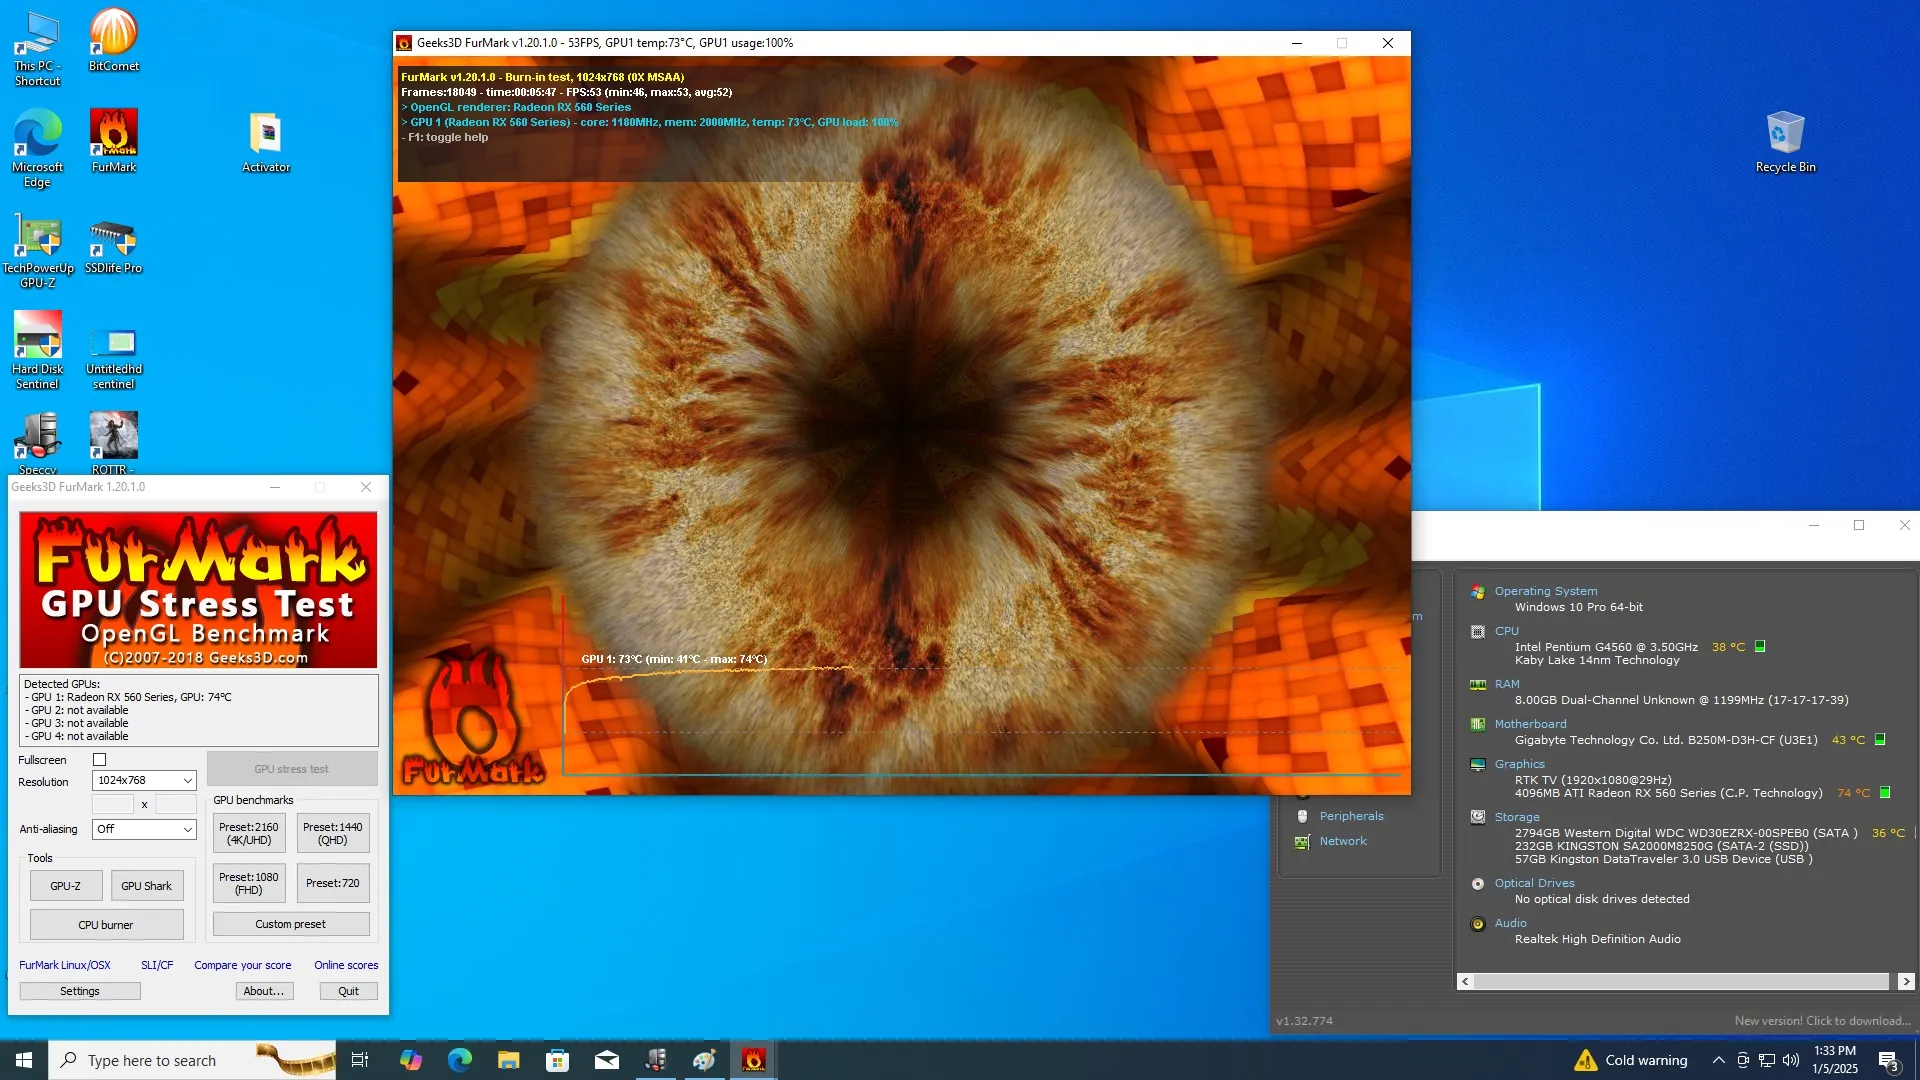The width and height of the screenshot is (1920, 1080).
Task: Open the Hard Disk Sentinel desktop icon
Action: tap(38, 350)
